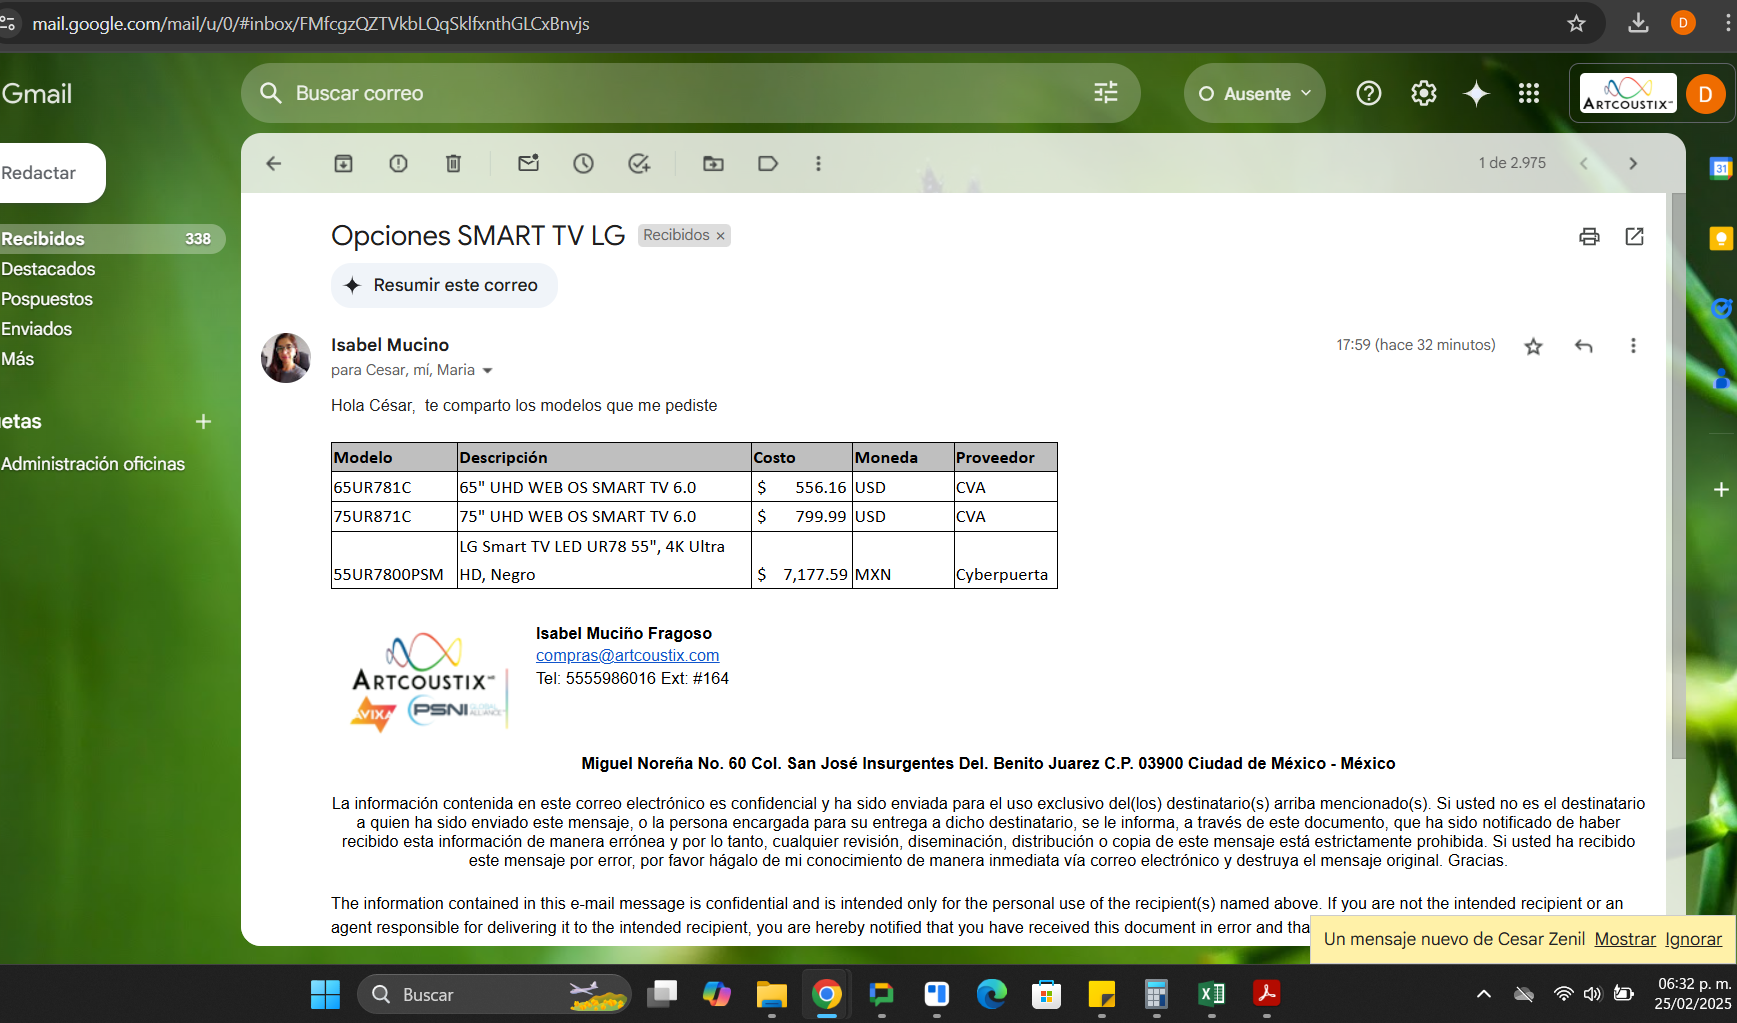Click Resumir este correo button
Image resolution: width=1737 pixels, height=1023 pixels.
click(x=444, y=285)
